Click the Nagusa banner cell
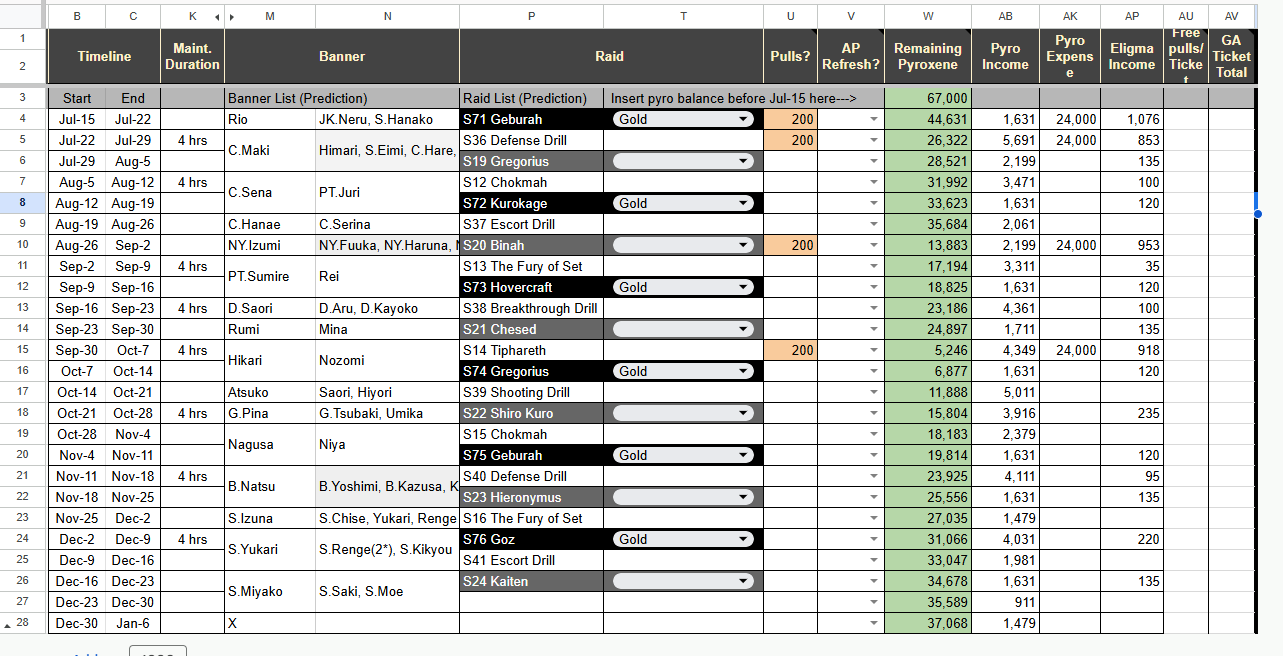The height and width of the screenshot is (656, 1283). [270, 444]
